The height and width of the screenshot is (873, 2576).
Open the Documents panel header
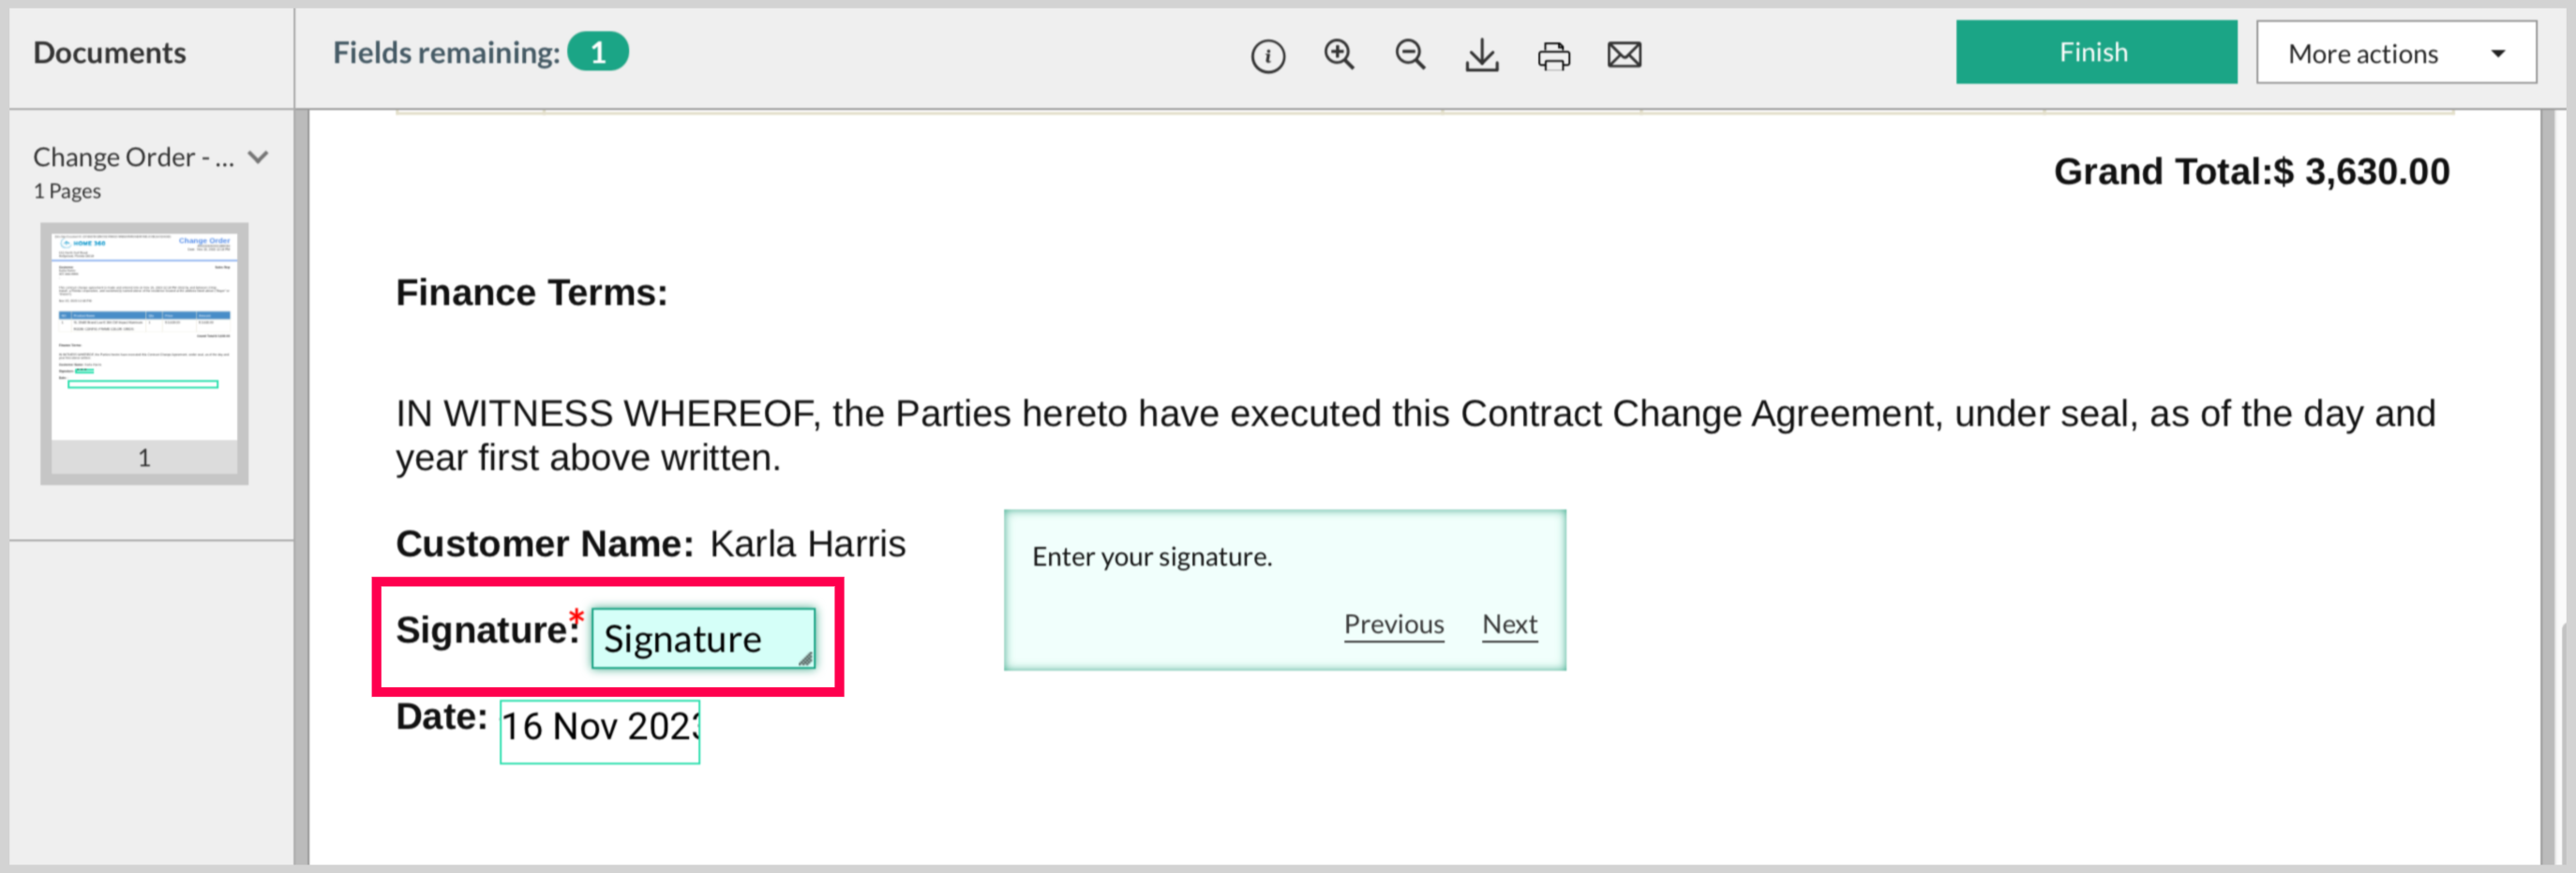110,52
